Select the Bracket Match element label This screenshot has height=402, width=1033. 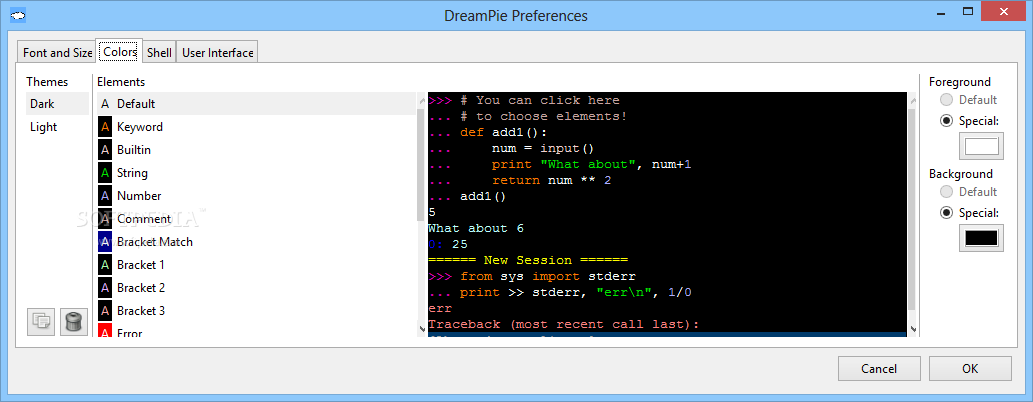click(x=155, y=242)
